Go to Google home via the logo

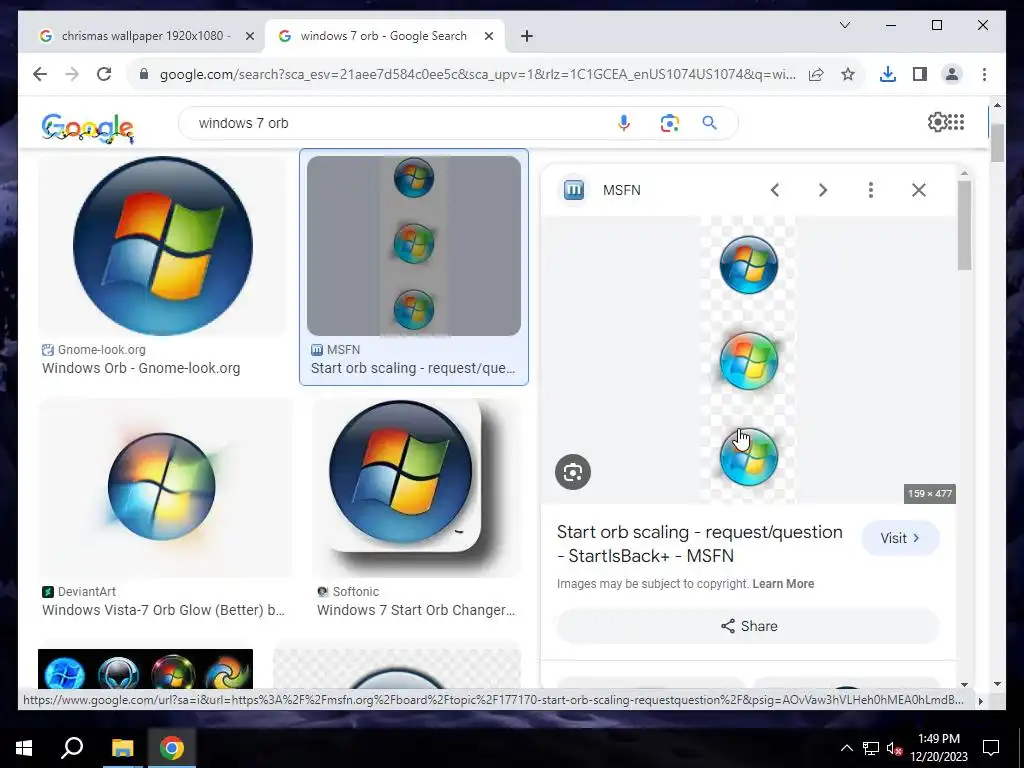(x=88, y=127)
